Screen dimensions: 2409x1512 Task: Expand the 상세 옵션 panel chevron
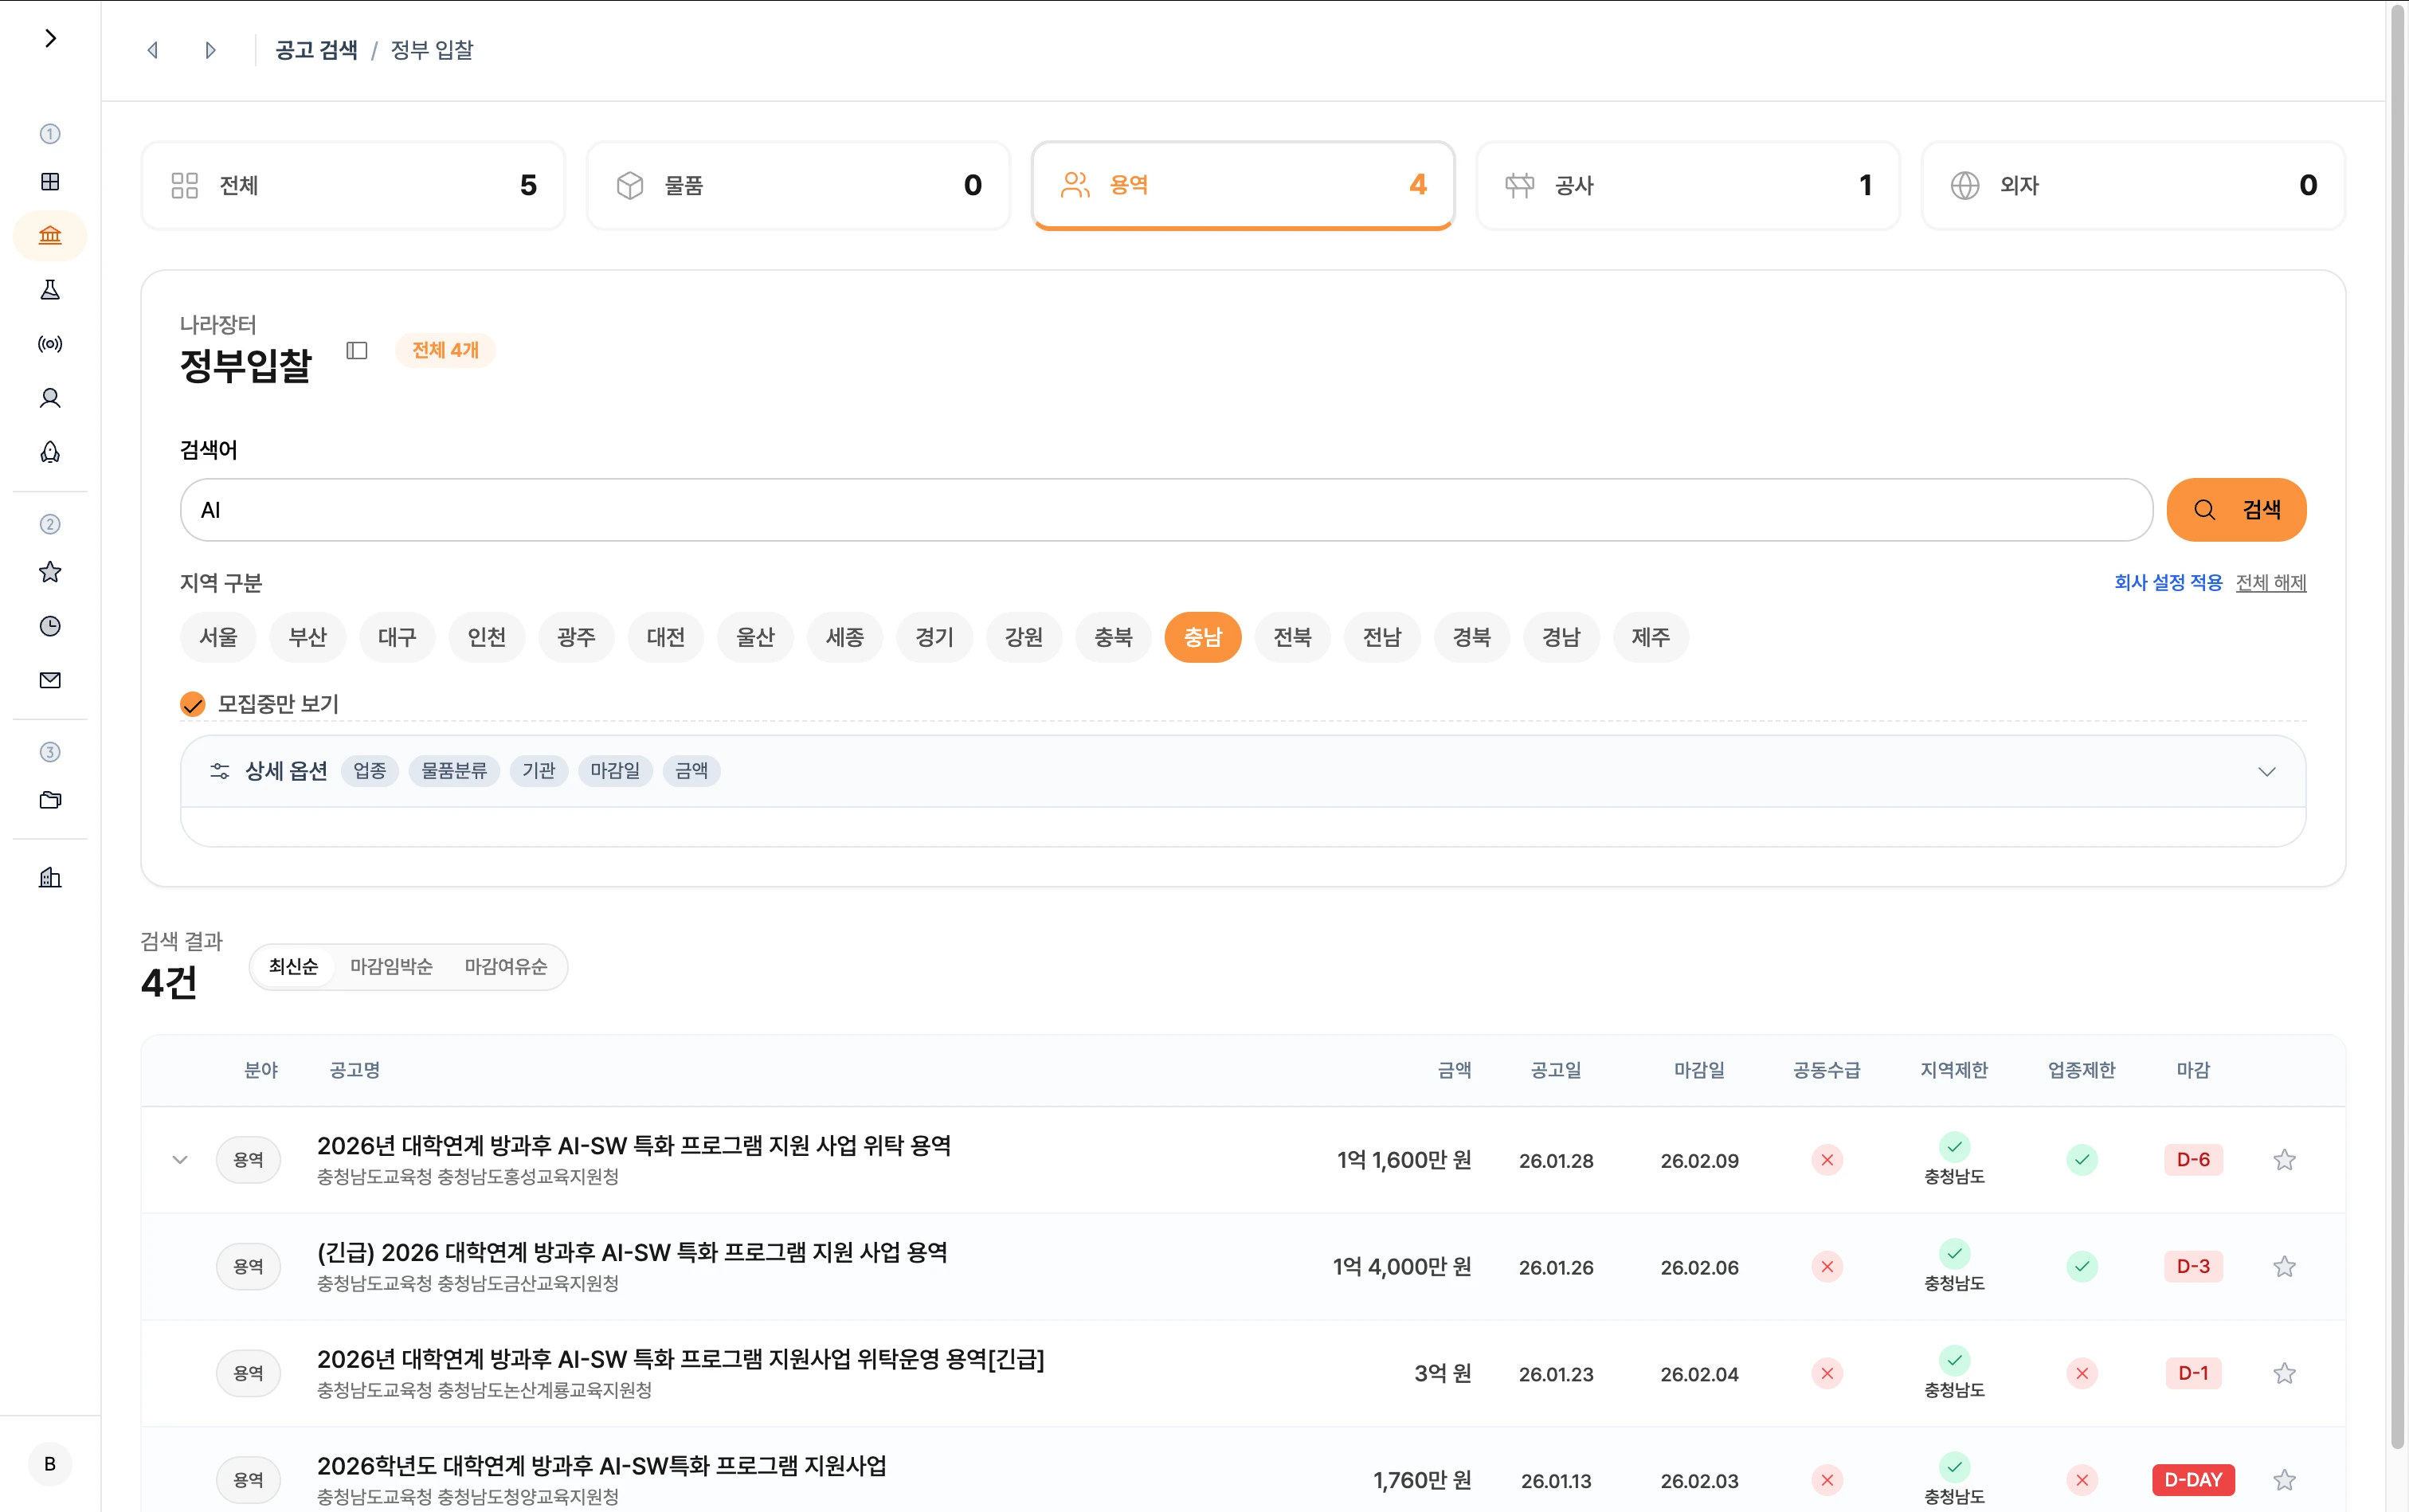click(2266, 771)
